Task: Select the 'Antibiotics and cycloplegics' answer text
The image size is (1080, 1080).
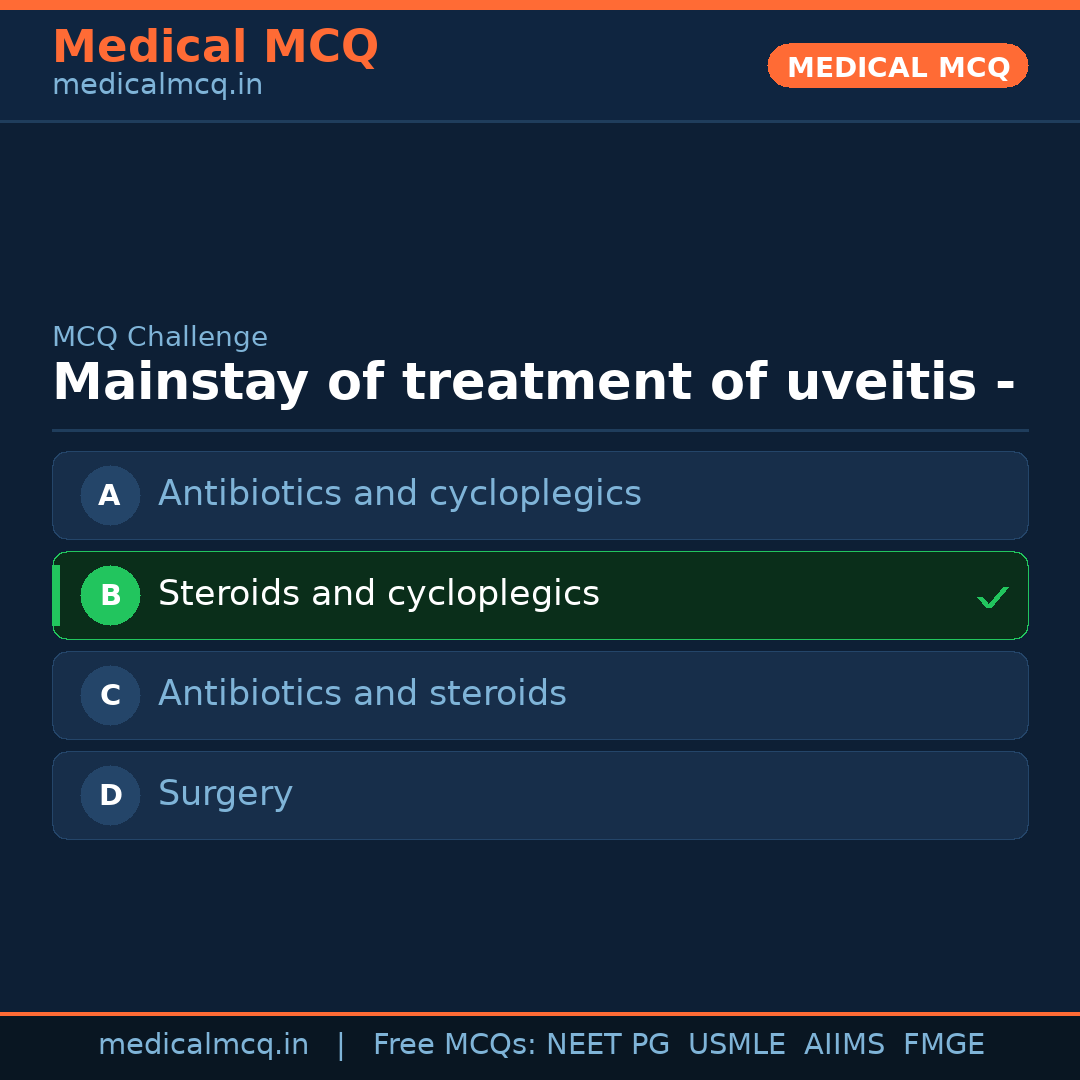Action: [x=399, y=494]
